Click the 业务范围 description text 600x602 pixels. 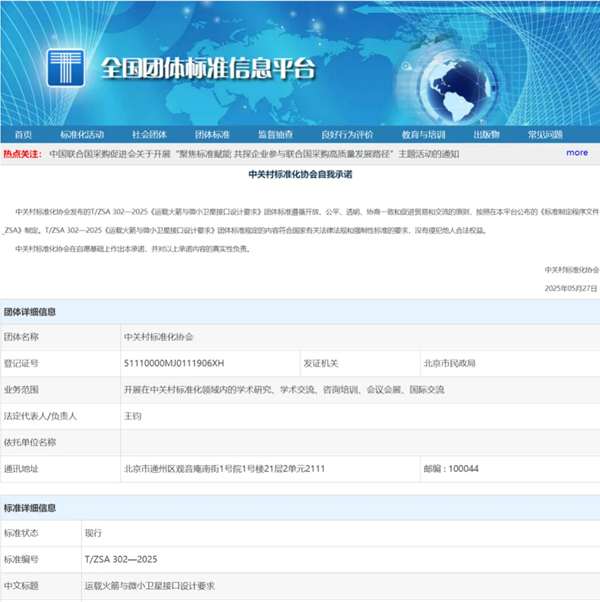pyautogui.click(x=284, y=390)
